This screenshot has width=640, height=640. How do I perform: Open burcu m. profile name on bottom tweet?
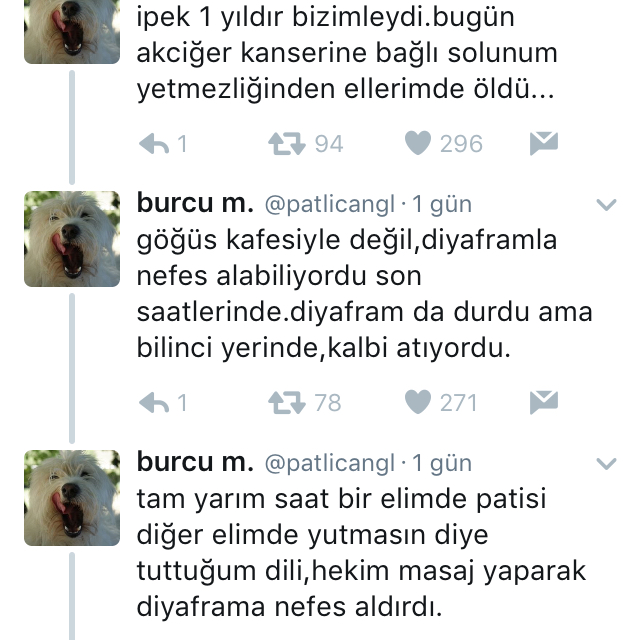click(x=195, y=462)
